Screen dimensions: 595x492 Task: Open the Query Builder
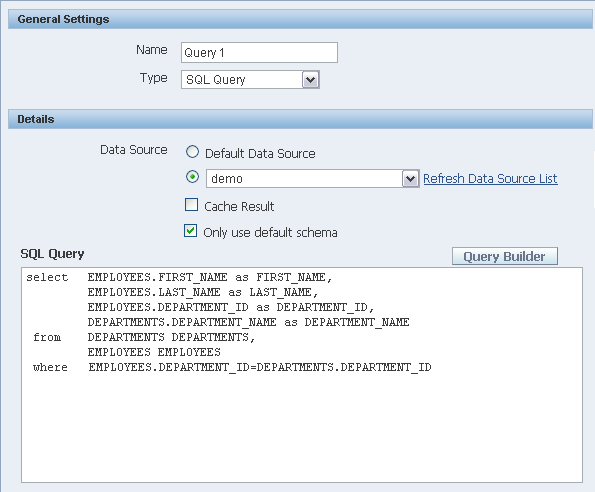(505, 256)
